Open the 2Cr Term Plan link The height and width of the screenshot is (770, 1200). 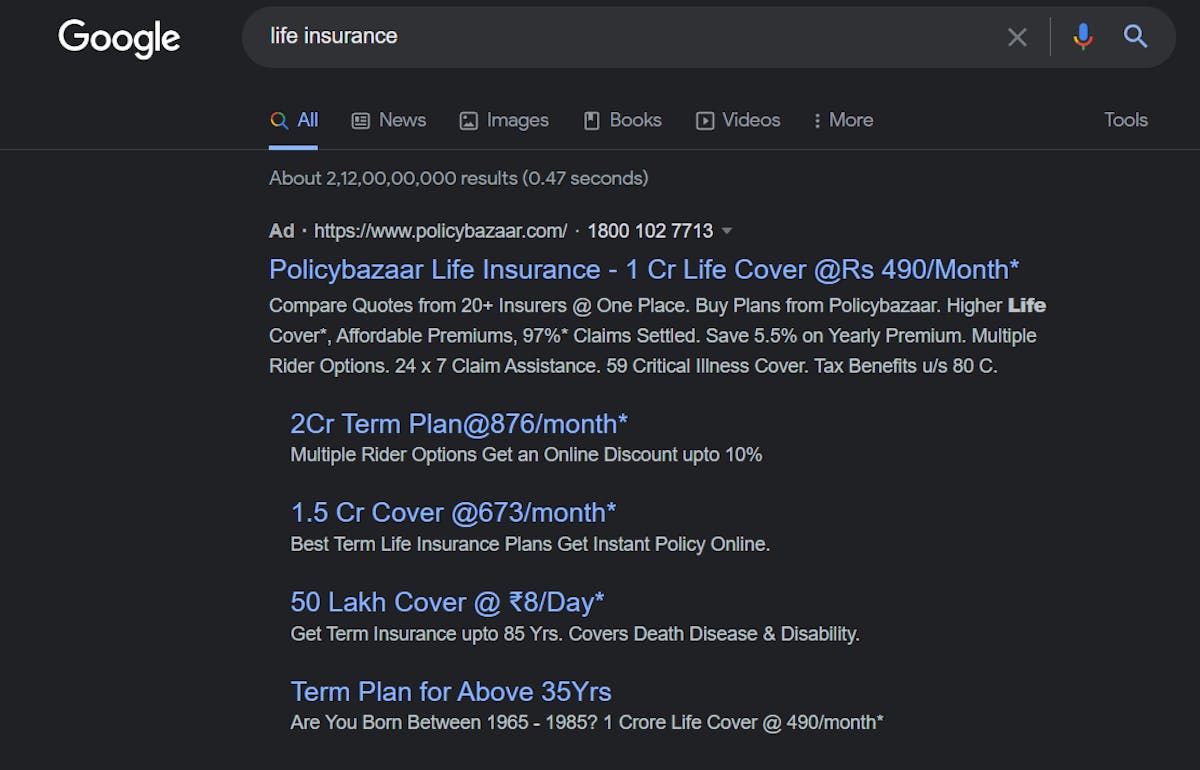click(459, 424)
